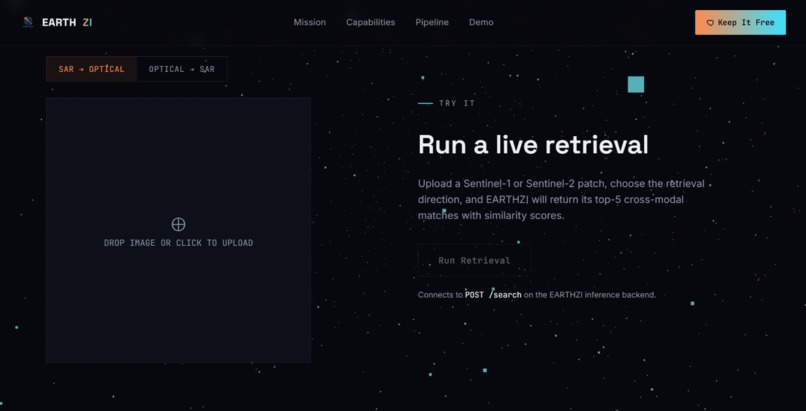This screenshot has height=411, width=806.
Task: Click the Keep It Free button
Action: pyautogui.click(x=740, y=23)
